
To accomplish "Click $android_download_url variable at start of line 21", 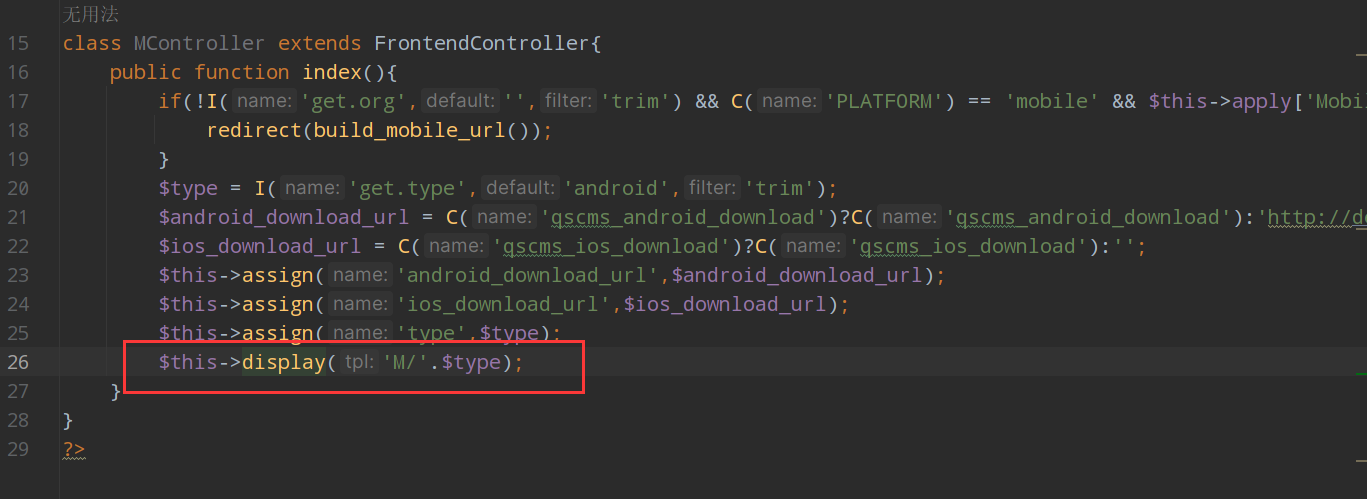I will tap(283, 217).
